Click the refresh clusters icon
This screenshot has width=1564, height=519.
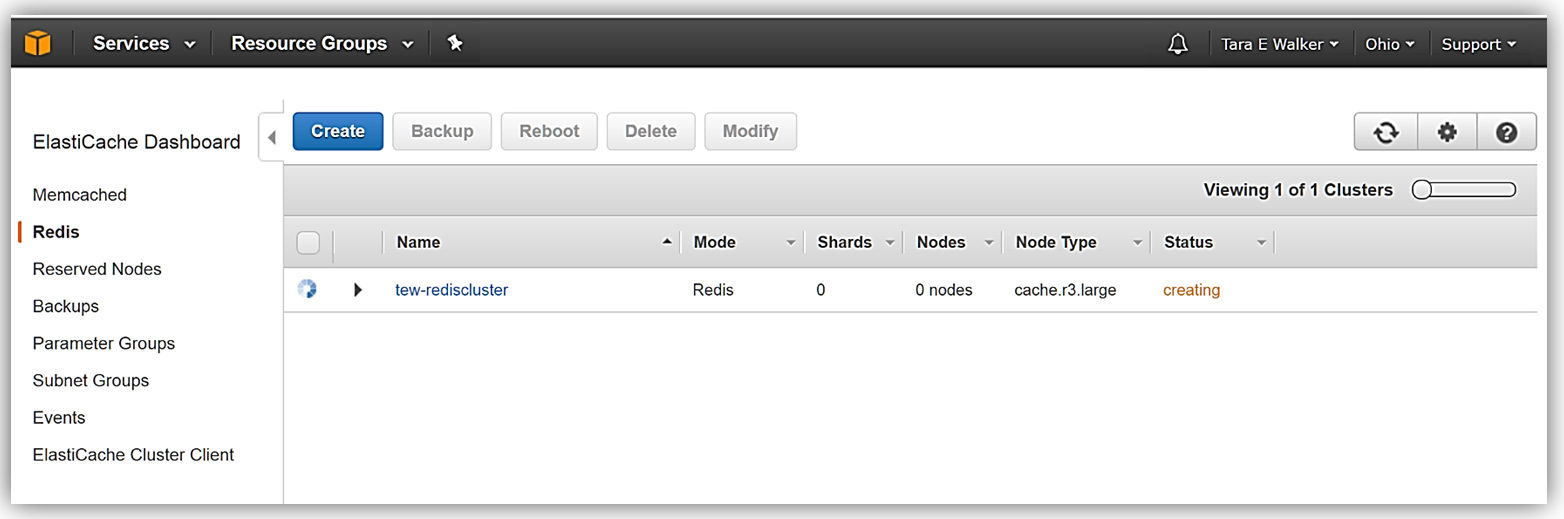(x=1385, y=132)
